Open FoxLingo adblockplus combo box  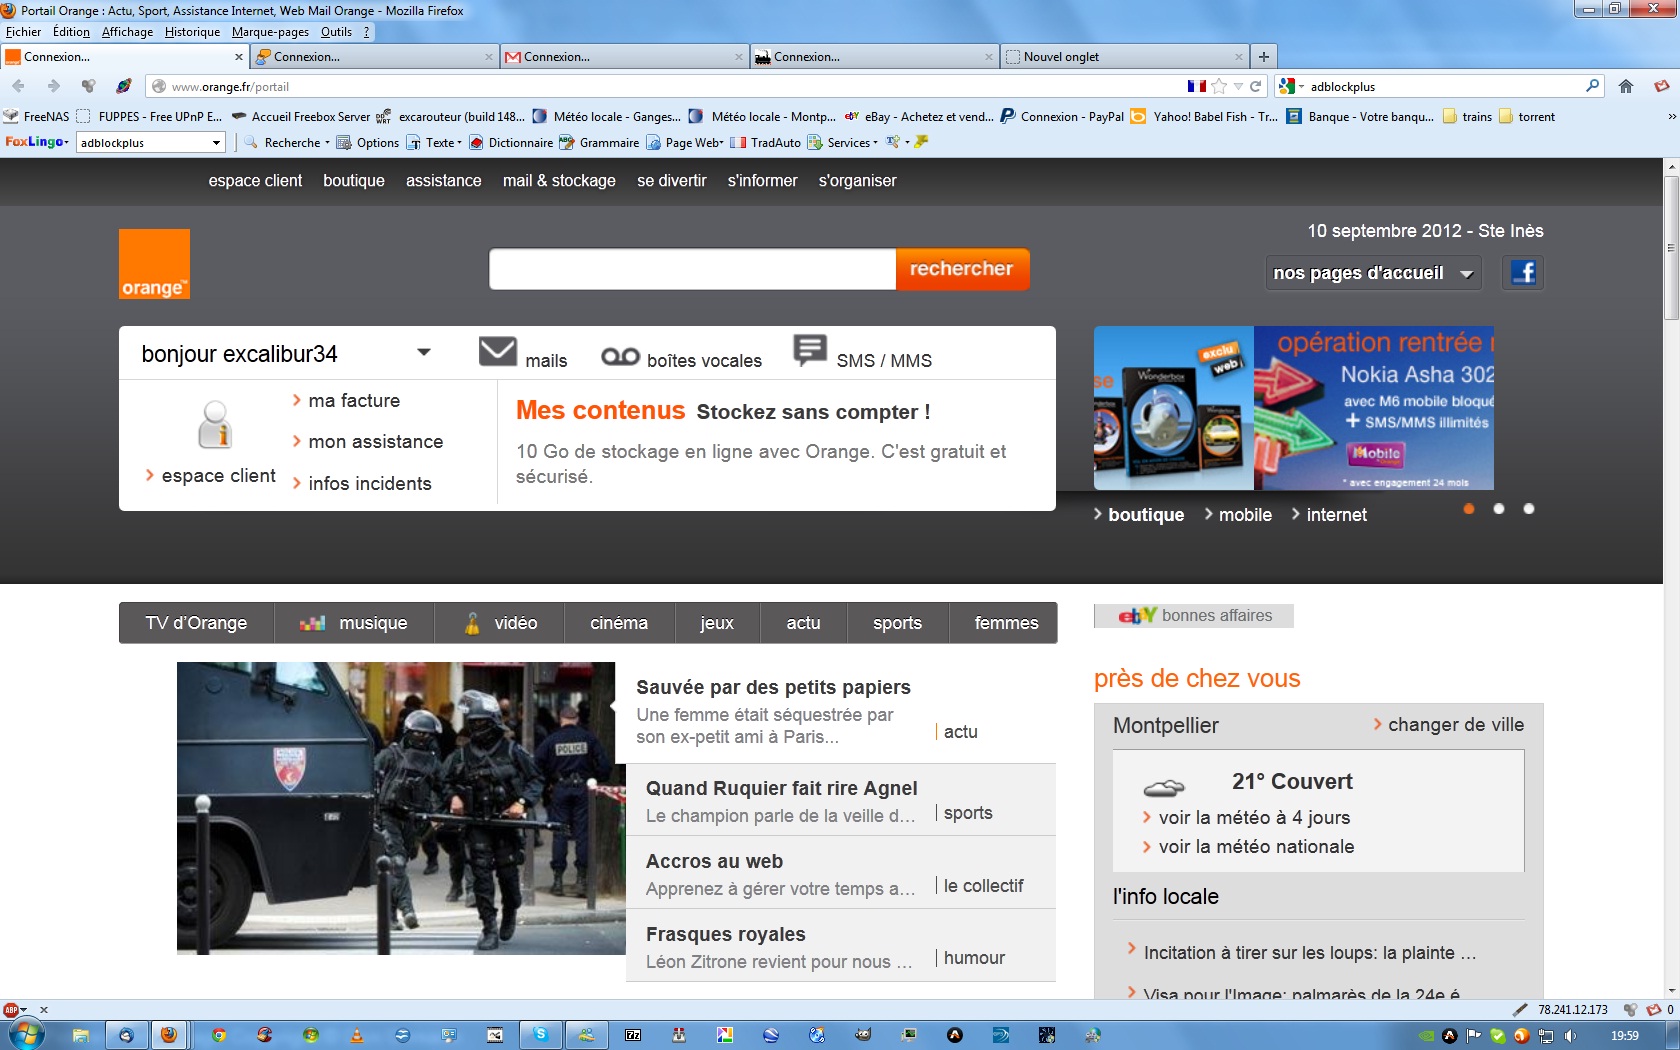pyautogui.click(x=151, y=143)
